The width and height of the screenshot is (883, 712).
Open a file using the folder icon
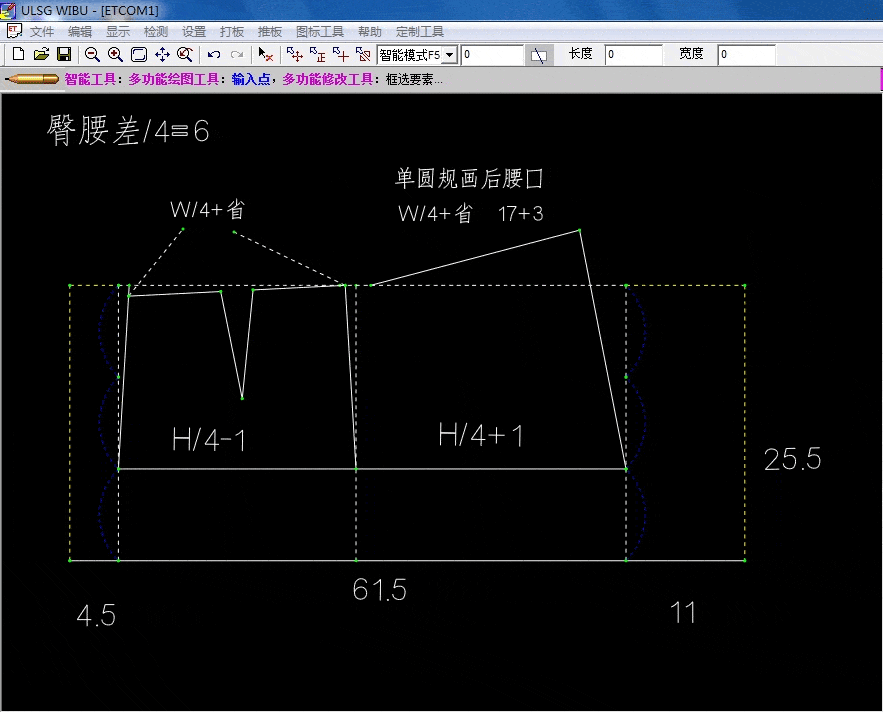[41, 54]
